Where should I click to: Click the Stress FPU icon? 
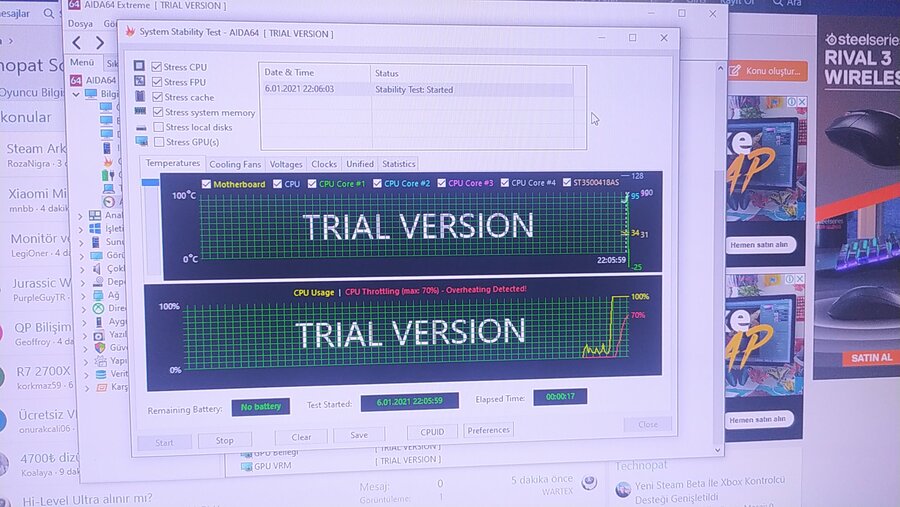139,82
